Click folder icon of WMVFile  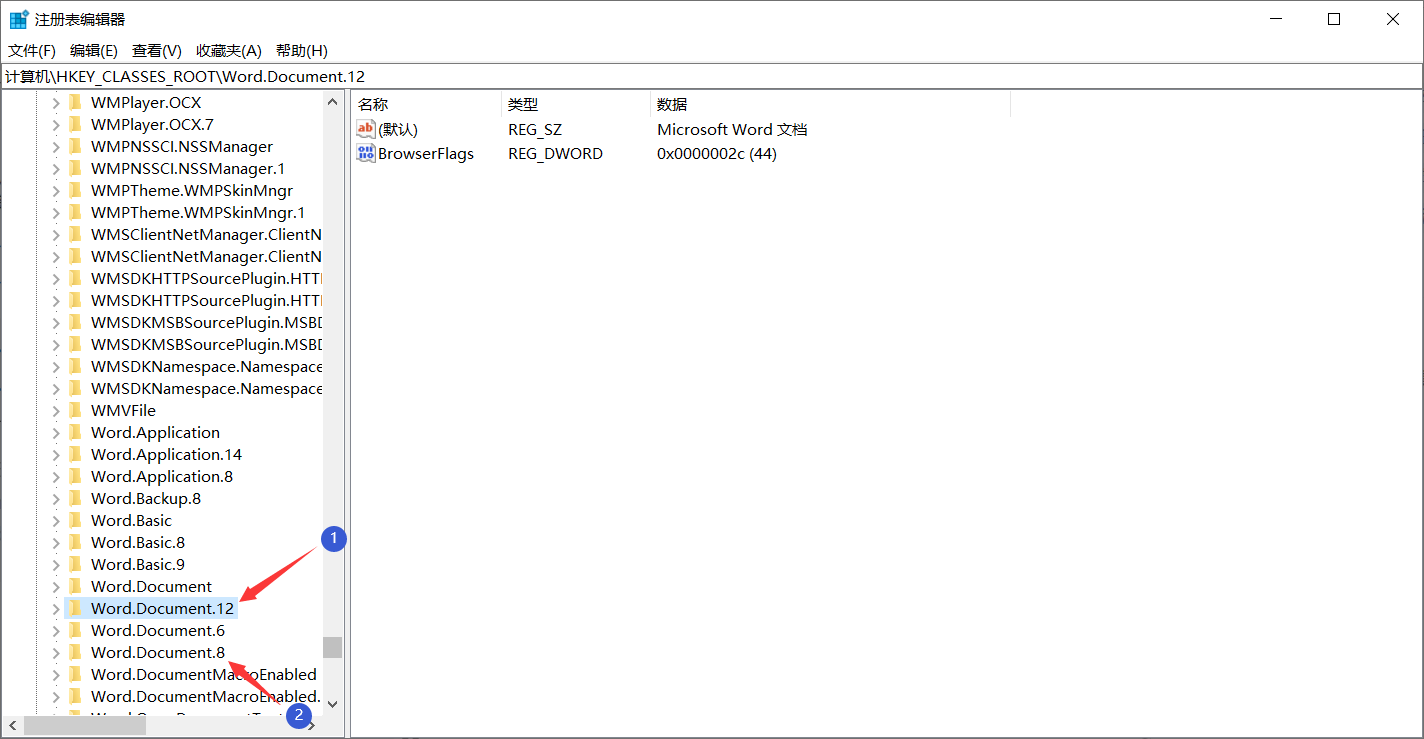76,410
